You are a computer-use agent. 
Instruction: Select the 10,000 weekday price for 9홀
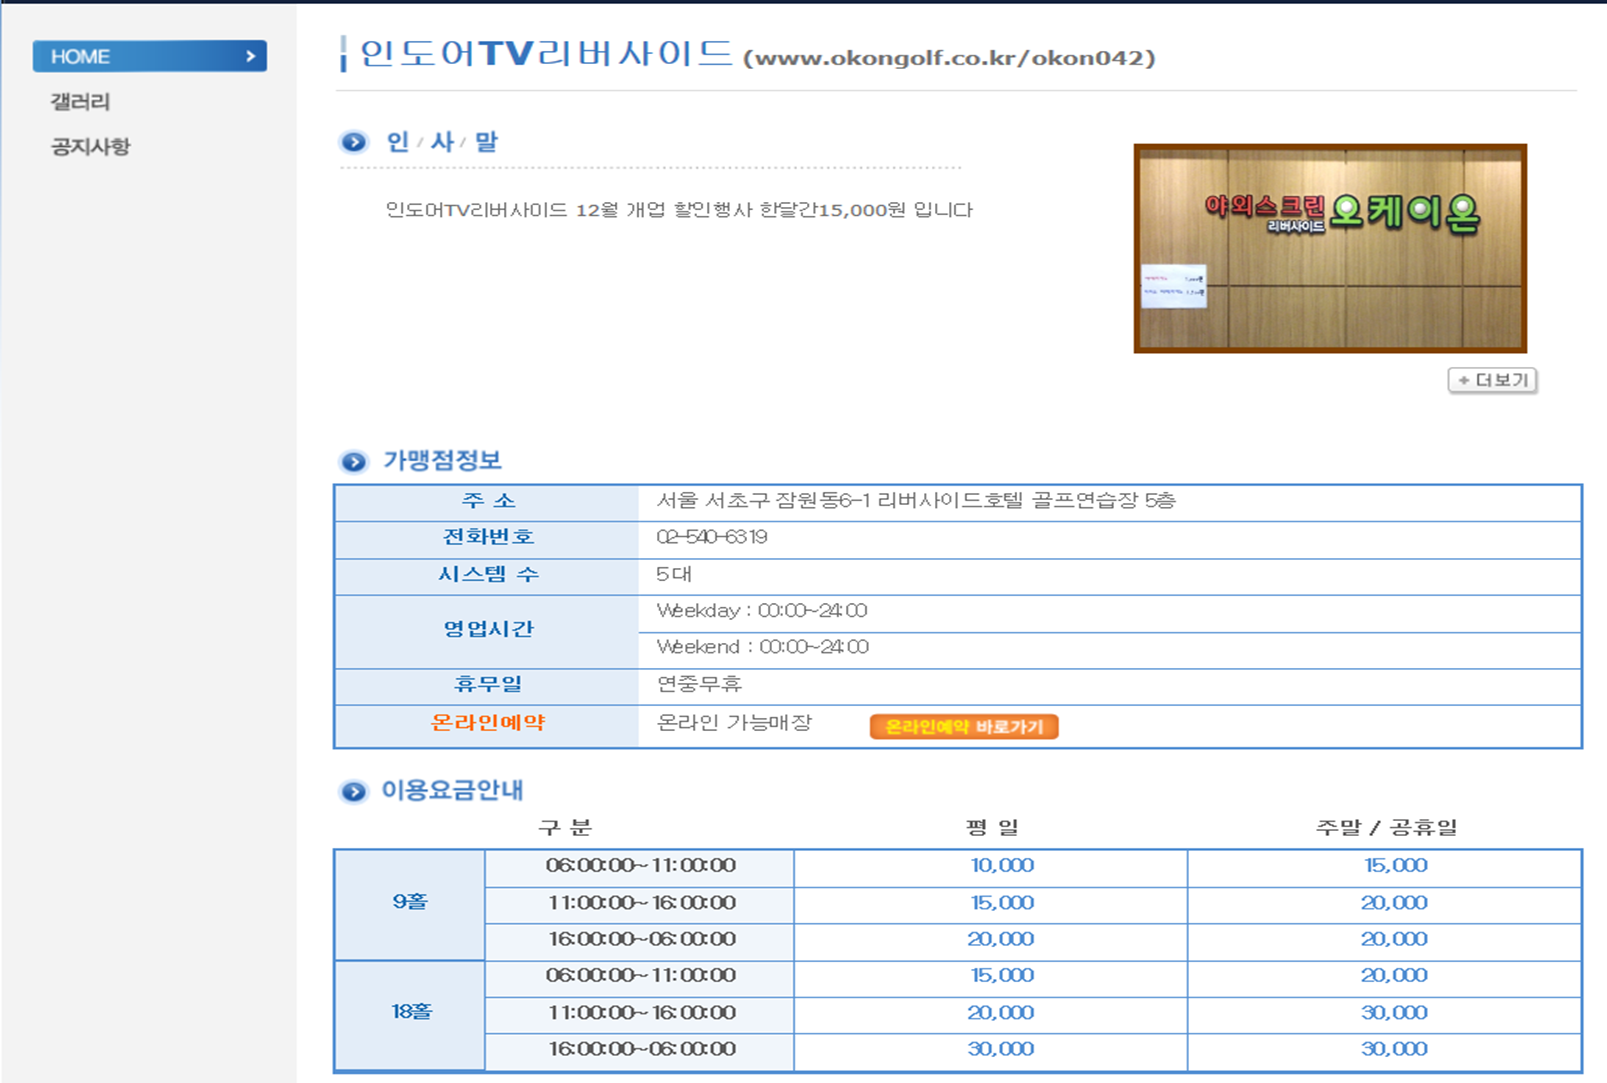coord(1002,866)
